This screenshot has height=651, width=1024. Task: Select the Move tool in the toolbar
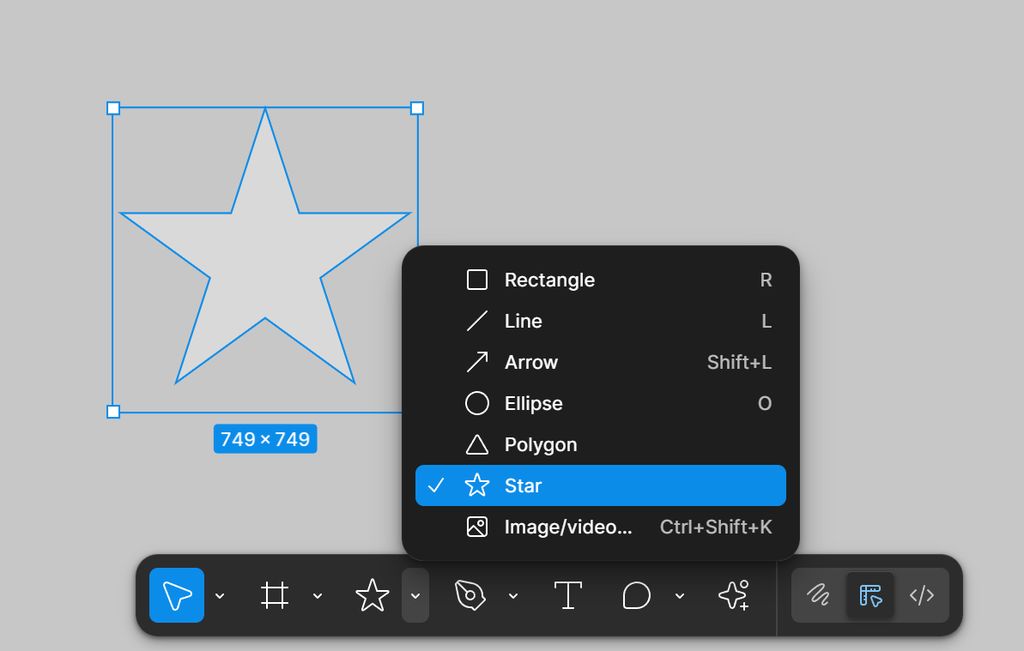(x=177, y=595)
